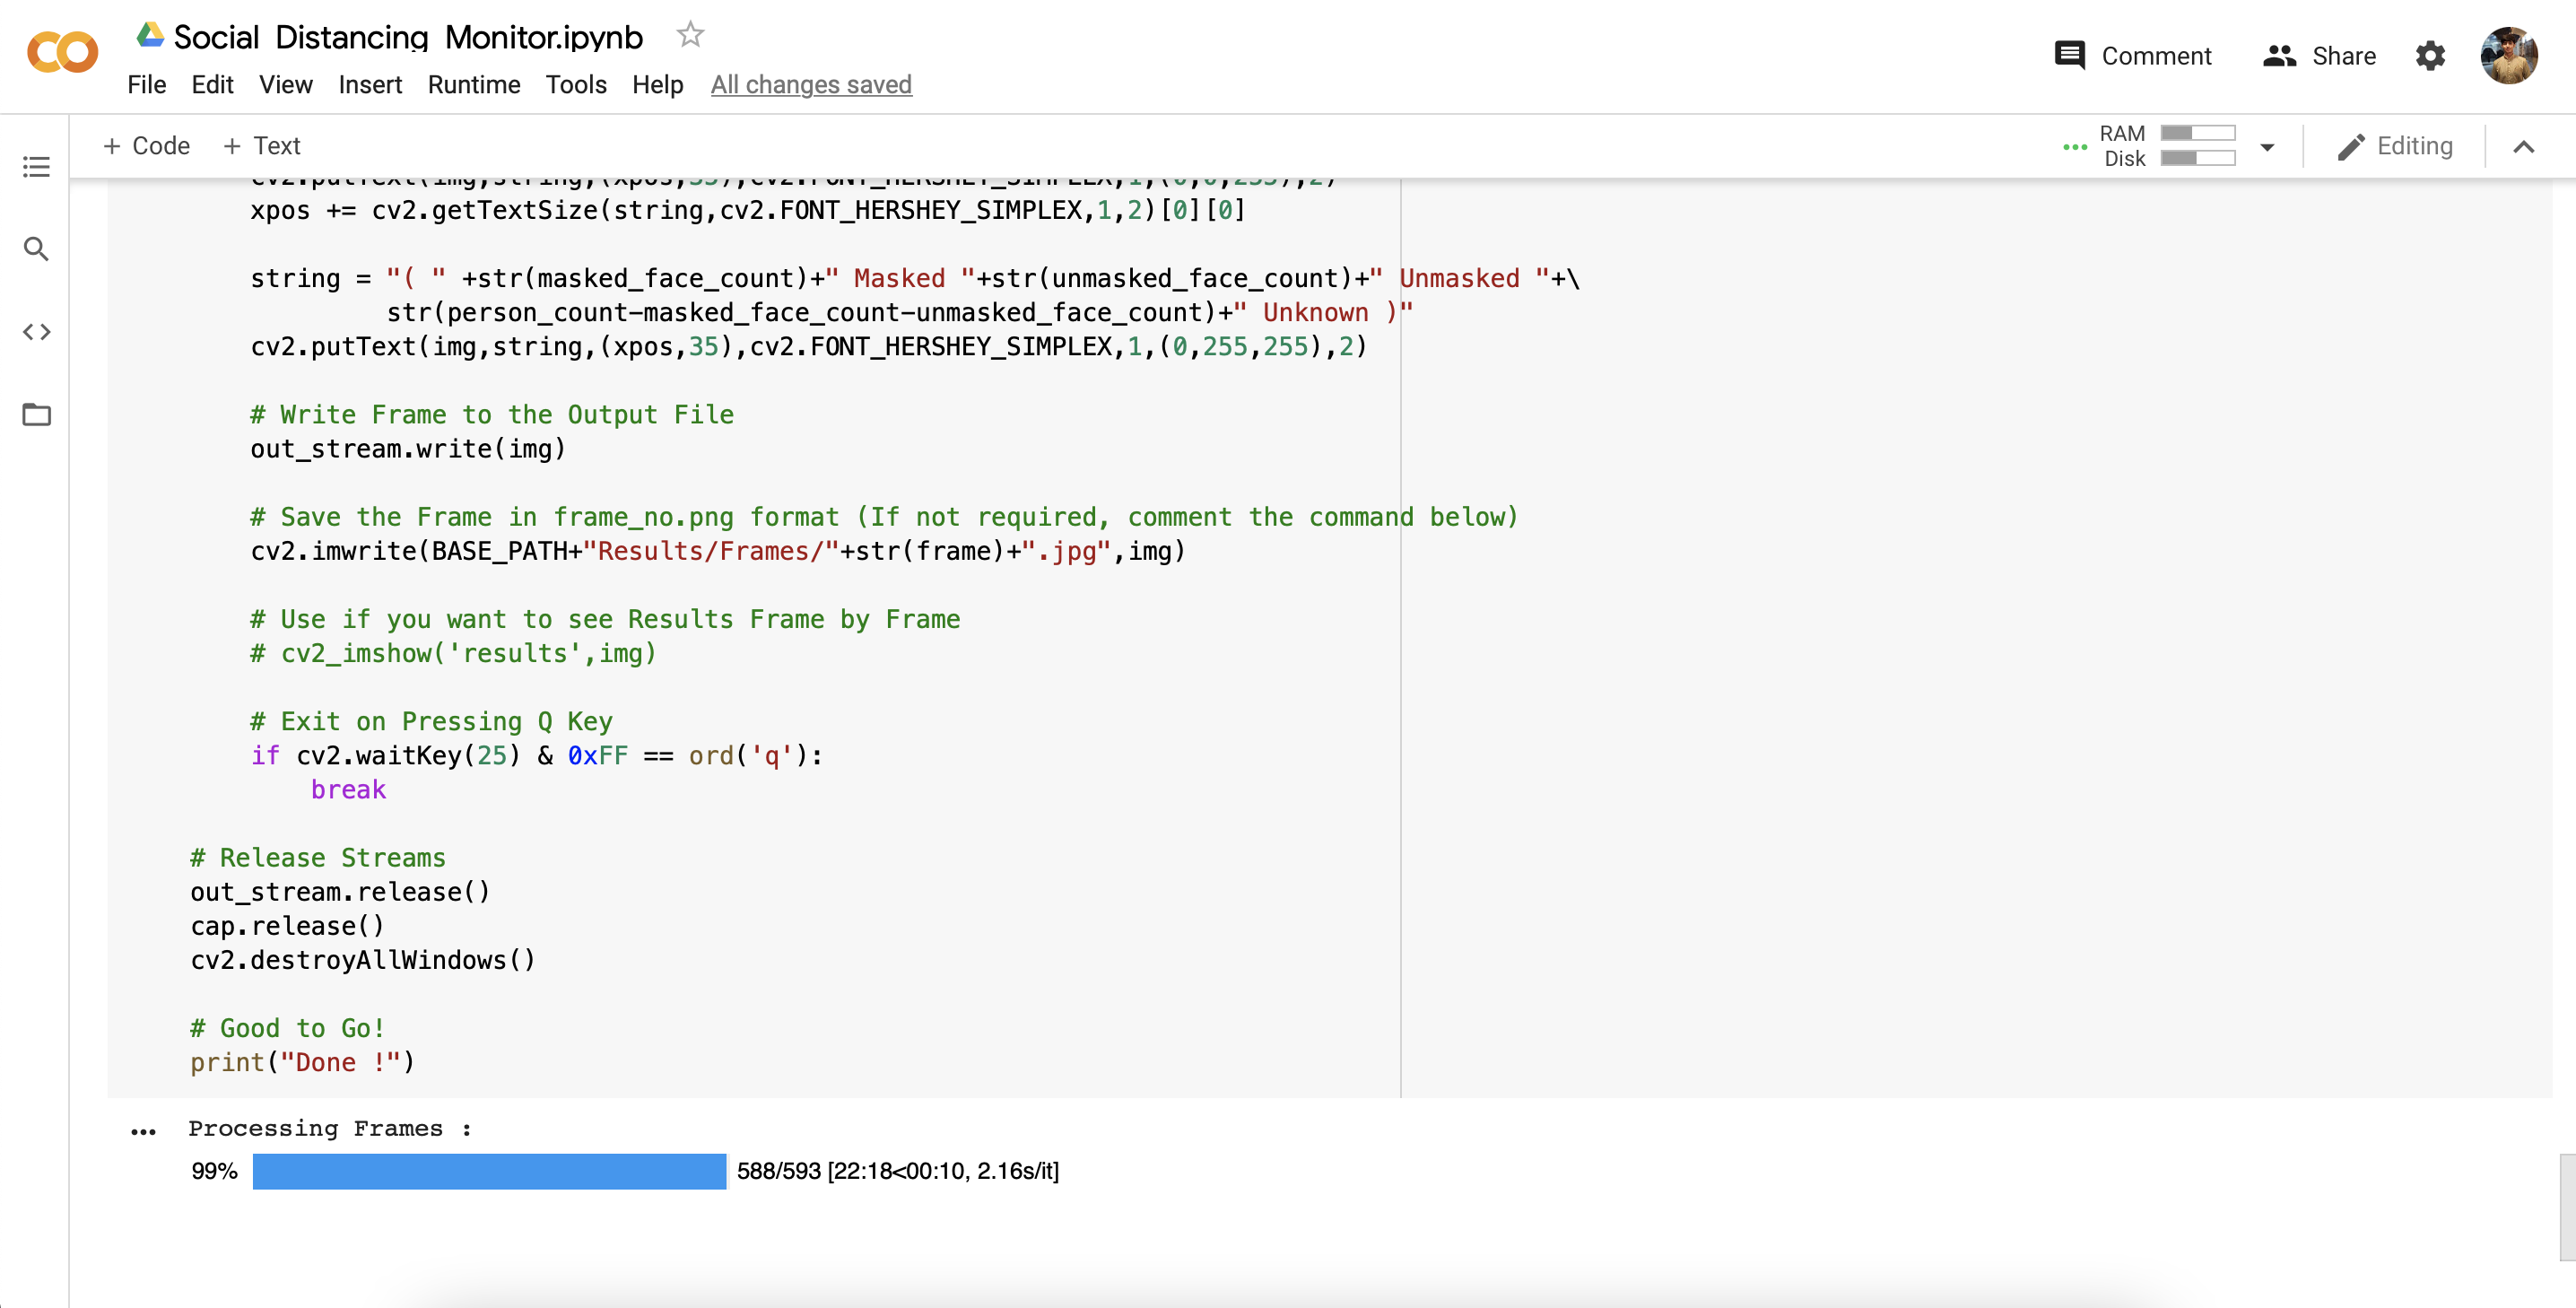This screenshot has height=1308, width=2576.
Task: Expand the RAM Disk connection dropdown
Action: click(2267, 147)
